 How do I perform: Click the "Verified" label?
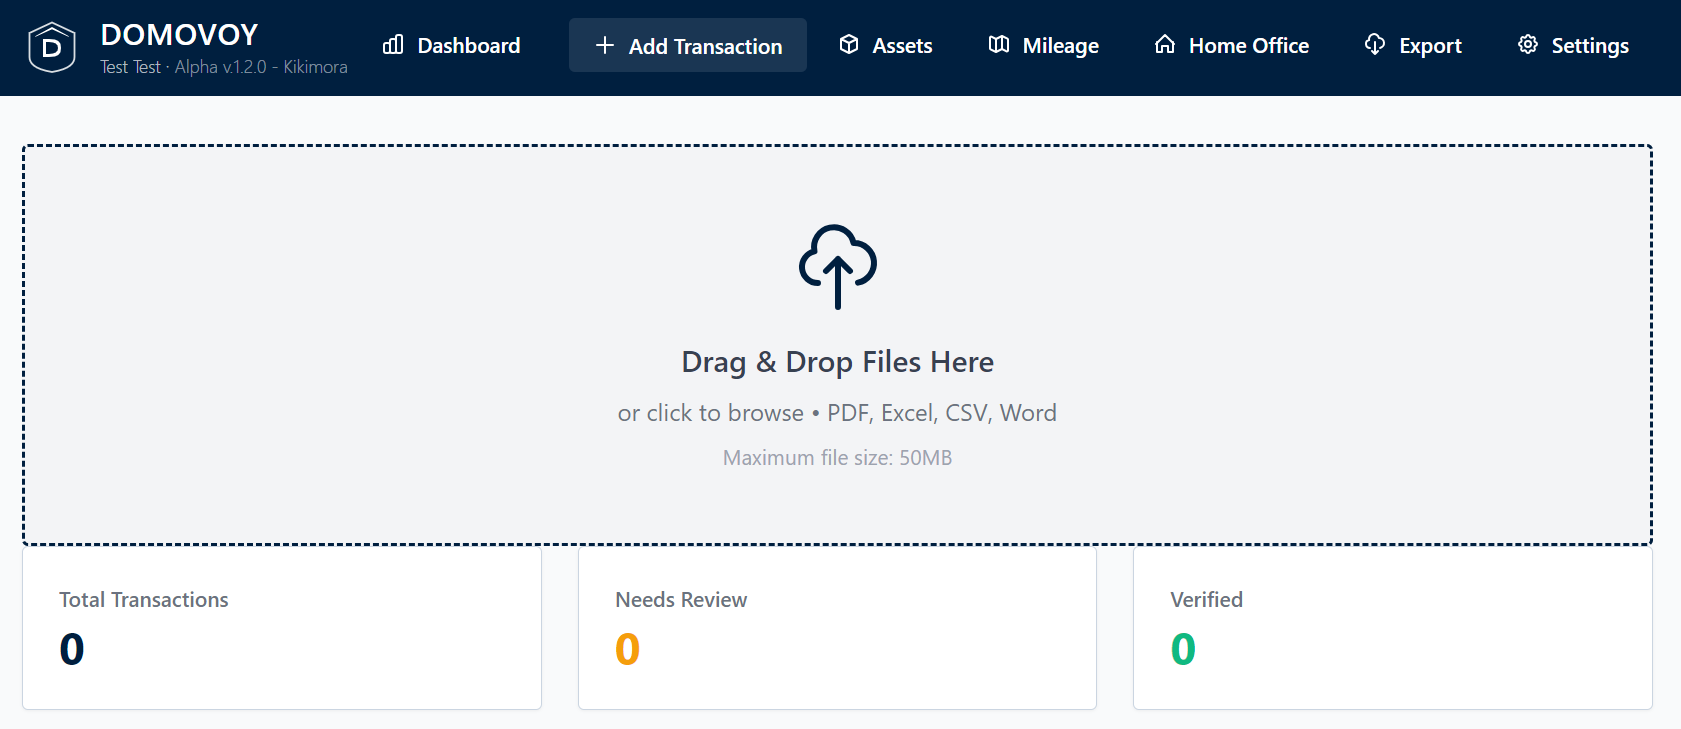click(1207, 600)
